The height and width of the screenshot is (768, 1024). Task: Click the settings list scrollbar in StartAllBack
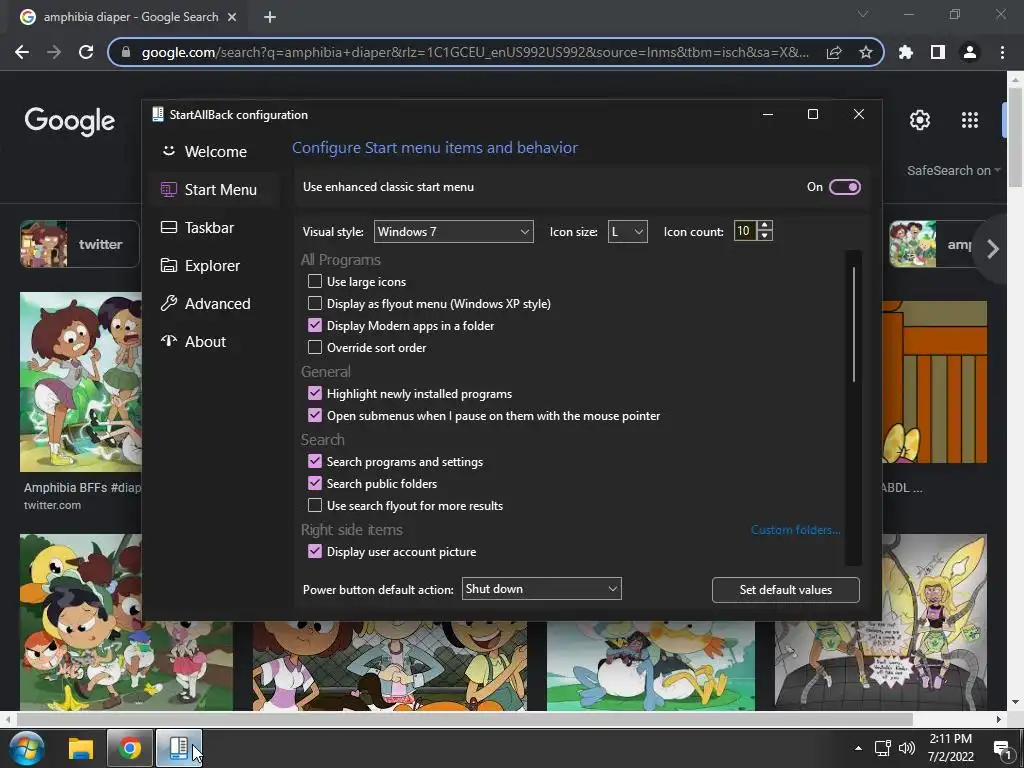[x=854, y=323]
